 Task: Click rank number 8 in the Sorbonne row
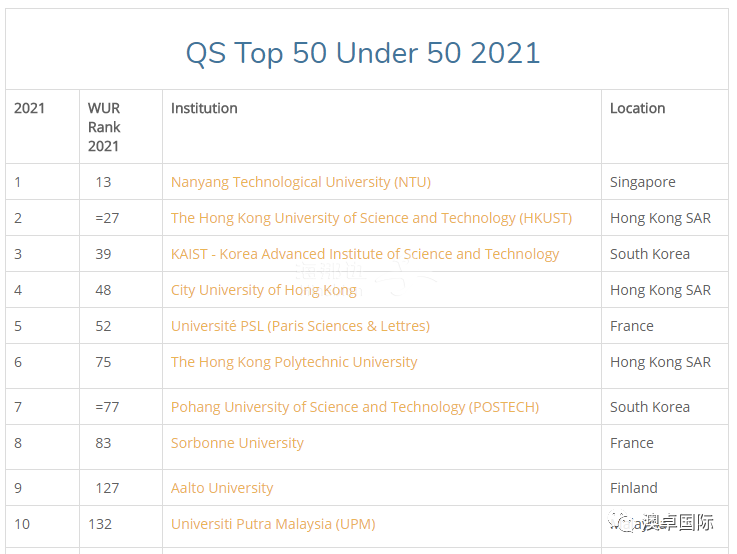pos(18,443)
